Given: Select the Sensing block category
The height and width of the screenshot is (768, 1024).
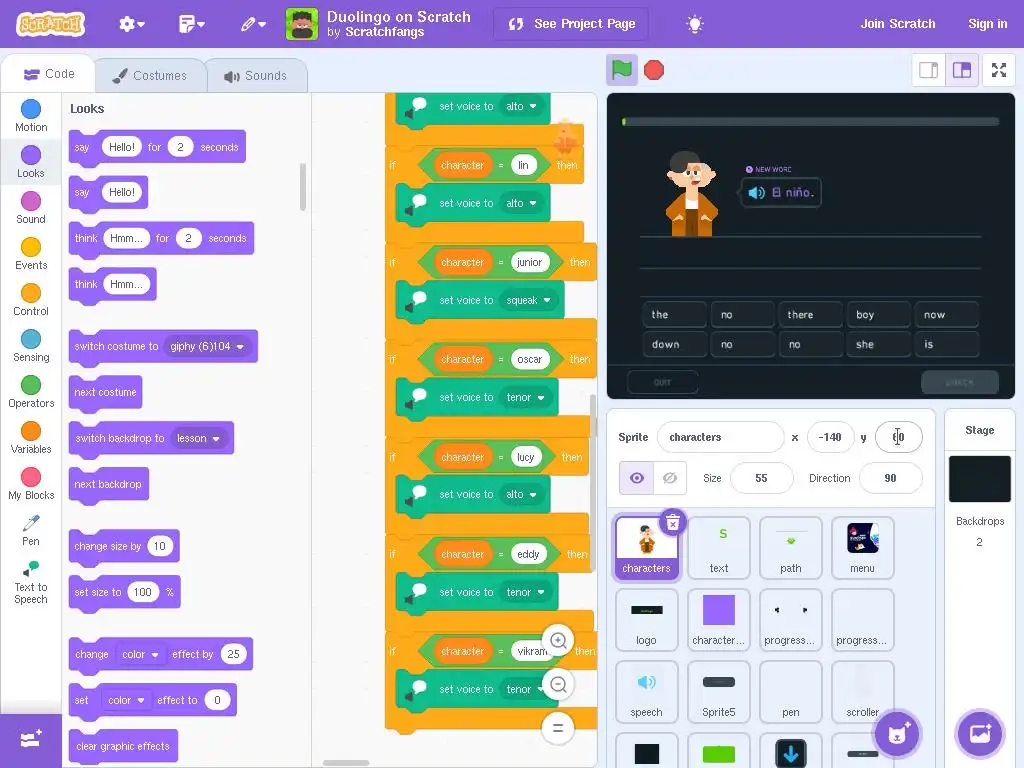Looking at the screenshot, I should point(31,346).
